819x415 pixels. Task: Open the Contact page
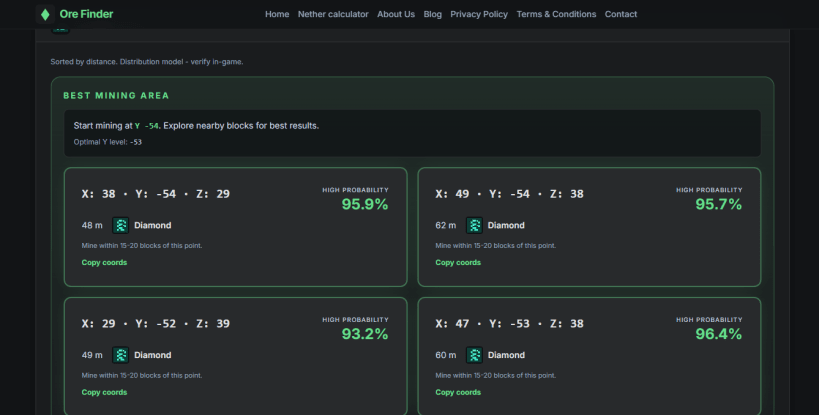pyautogui.click(x=621, y=14)
